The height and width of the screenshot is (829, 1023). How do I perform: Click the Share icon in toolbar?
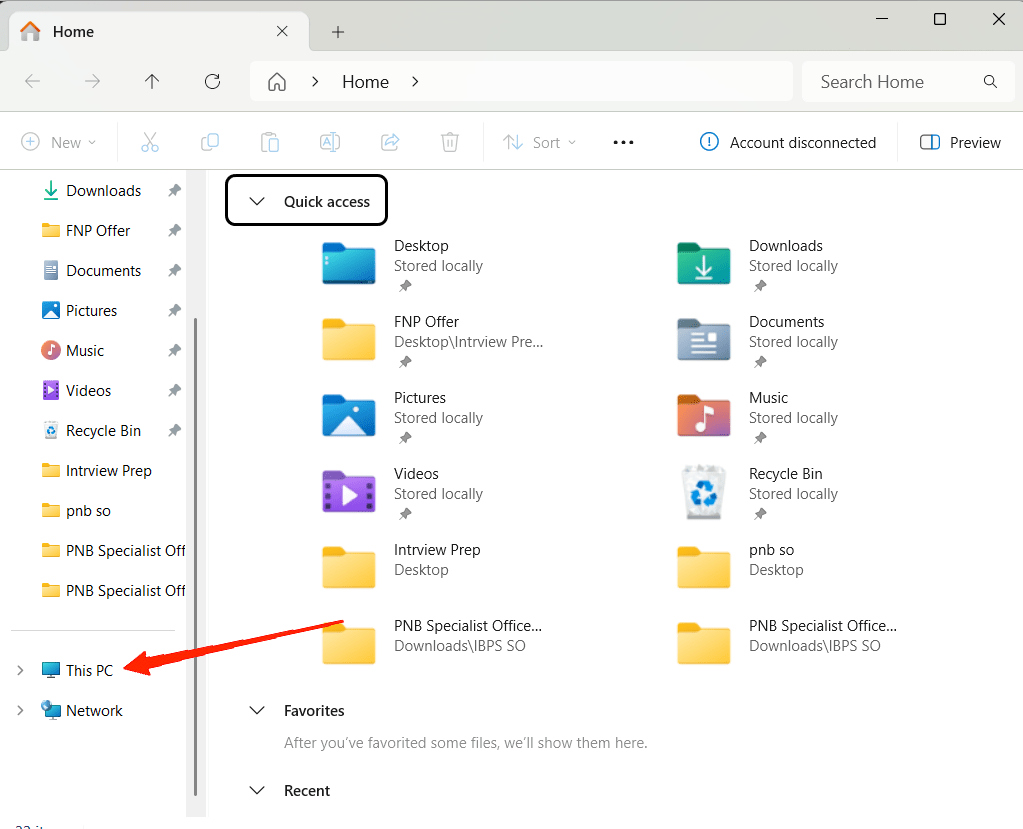[390, 142]
